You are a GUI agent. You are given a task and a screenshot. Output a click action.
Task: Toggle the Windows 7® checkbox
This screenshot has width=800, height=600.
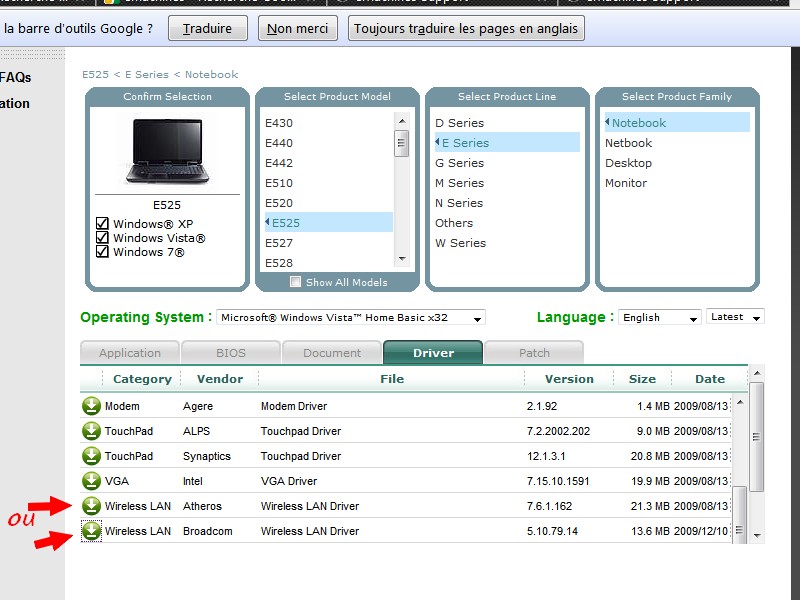(102, 252)
